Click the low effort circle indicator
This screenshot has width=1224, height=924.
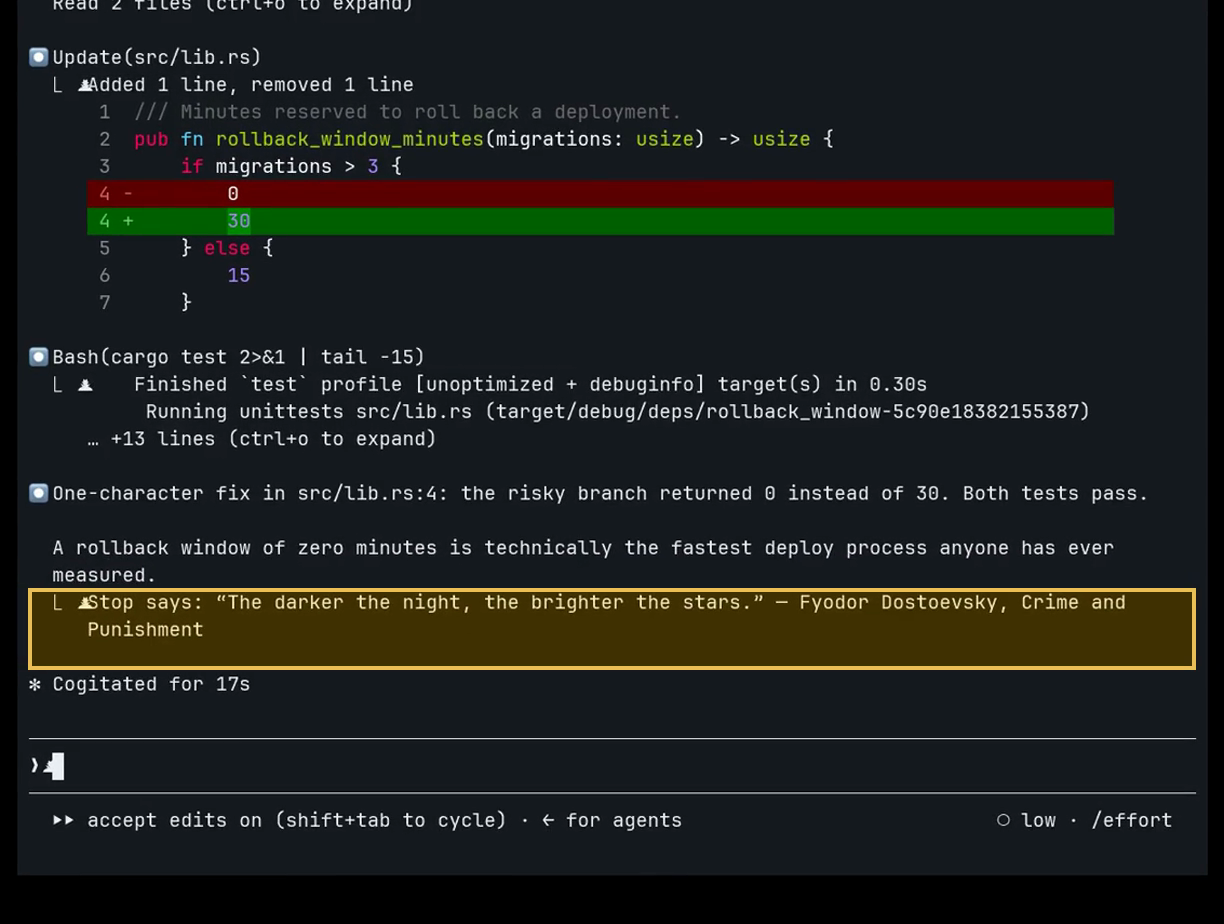pyautogui.click(x=1003, y=820)
